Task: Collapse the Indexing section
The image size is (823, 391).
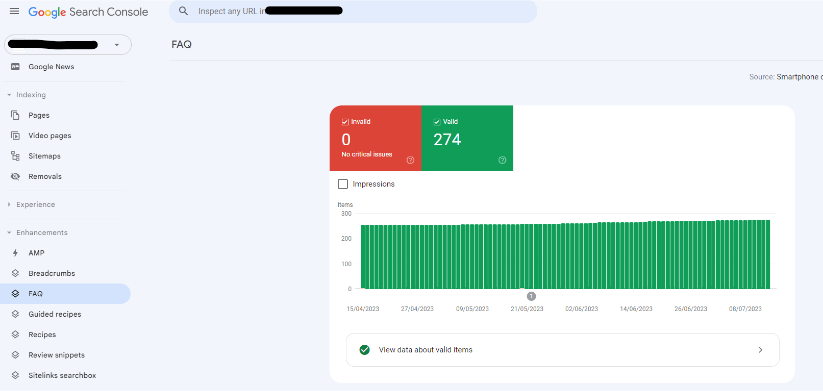Action: point(9,95)
